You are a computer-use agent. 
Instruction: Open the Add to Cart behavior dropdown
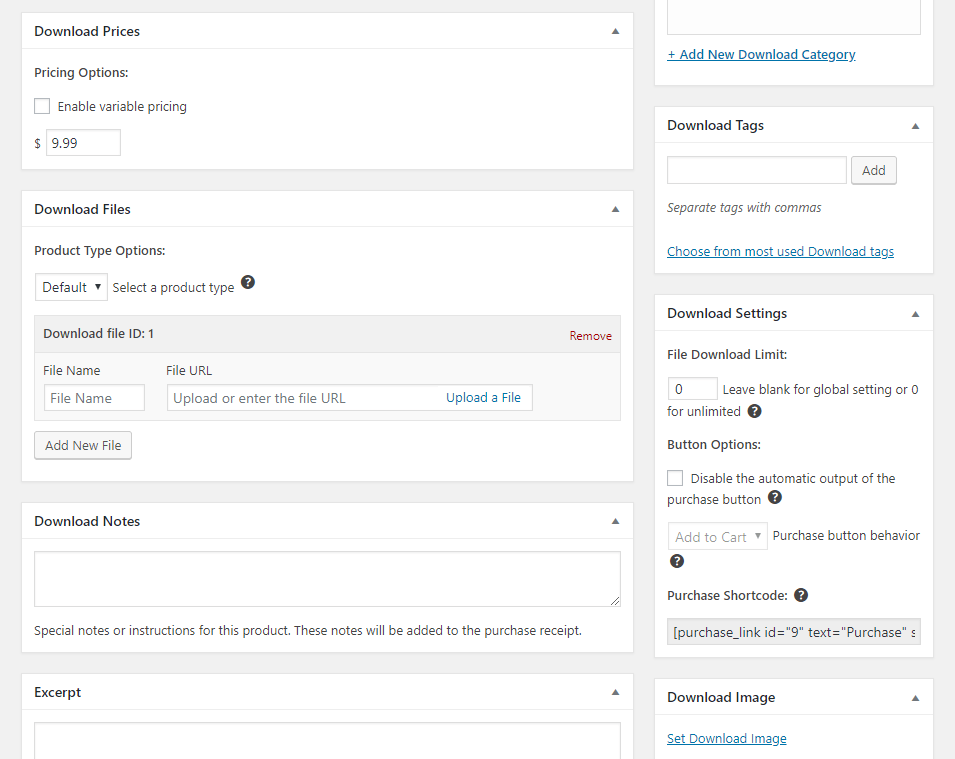point(717,537)
